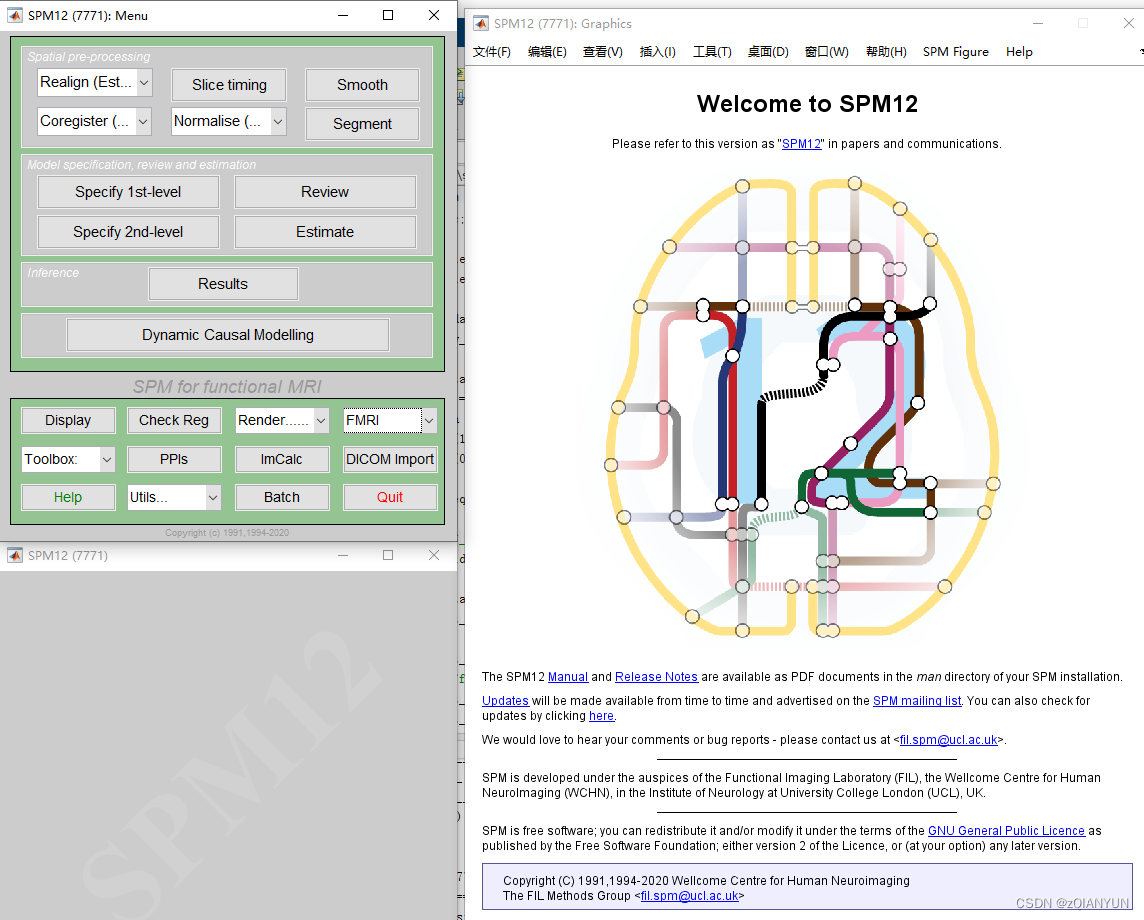The width and height of the screenshot is (1144, 920).
Task: Click the Display button
Action: coord(69,420)
